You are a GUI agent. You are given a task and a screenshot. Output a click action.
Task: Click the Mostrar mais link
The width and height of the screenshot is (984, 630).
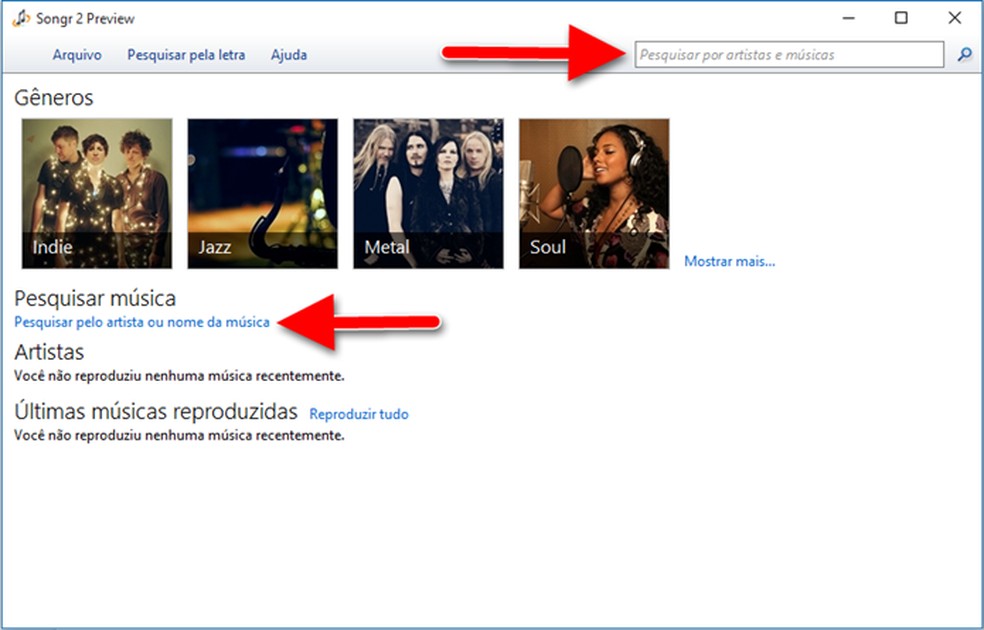729,261
